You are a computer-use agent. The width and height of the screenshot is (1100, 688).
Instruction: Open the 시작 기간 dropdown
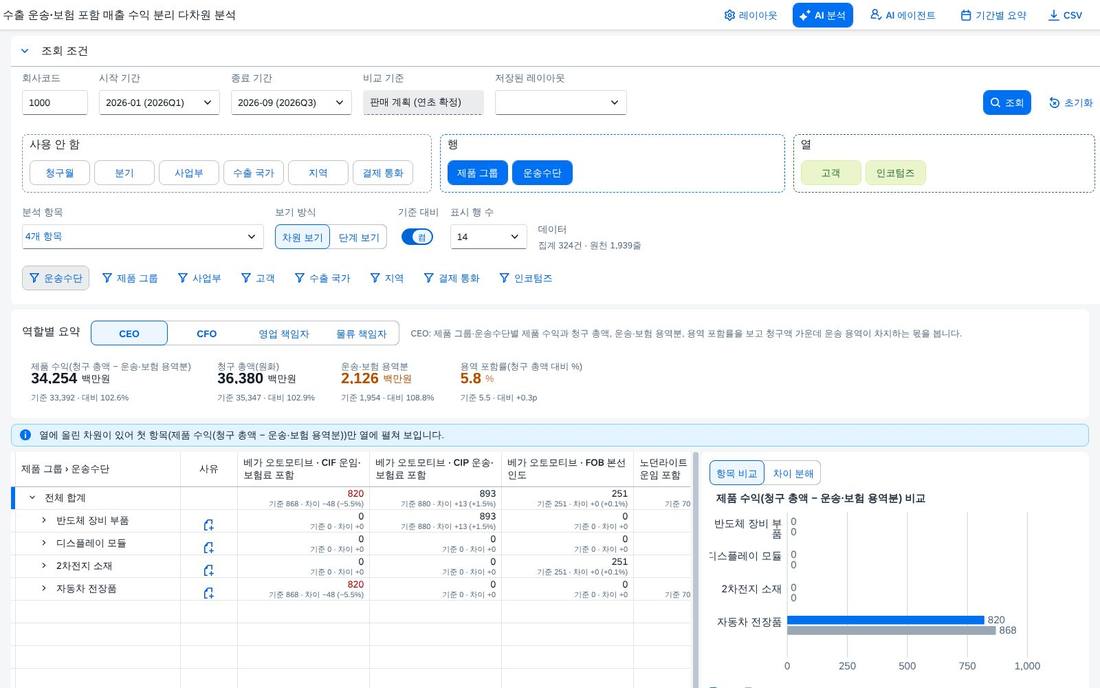pos(159,102)
